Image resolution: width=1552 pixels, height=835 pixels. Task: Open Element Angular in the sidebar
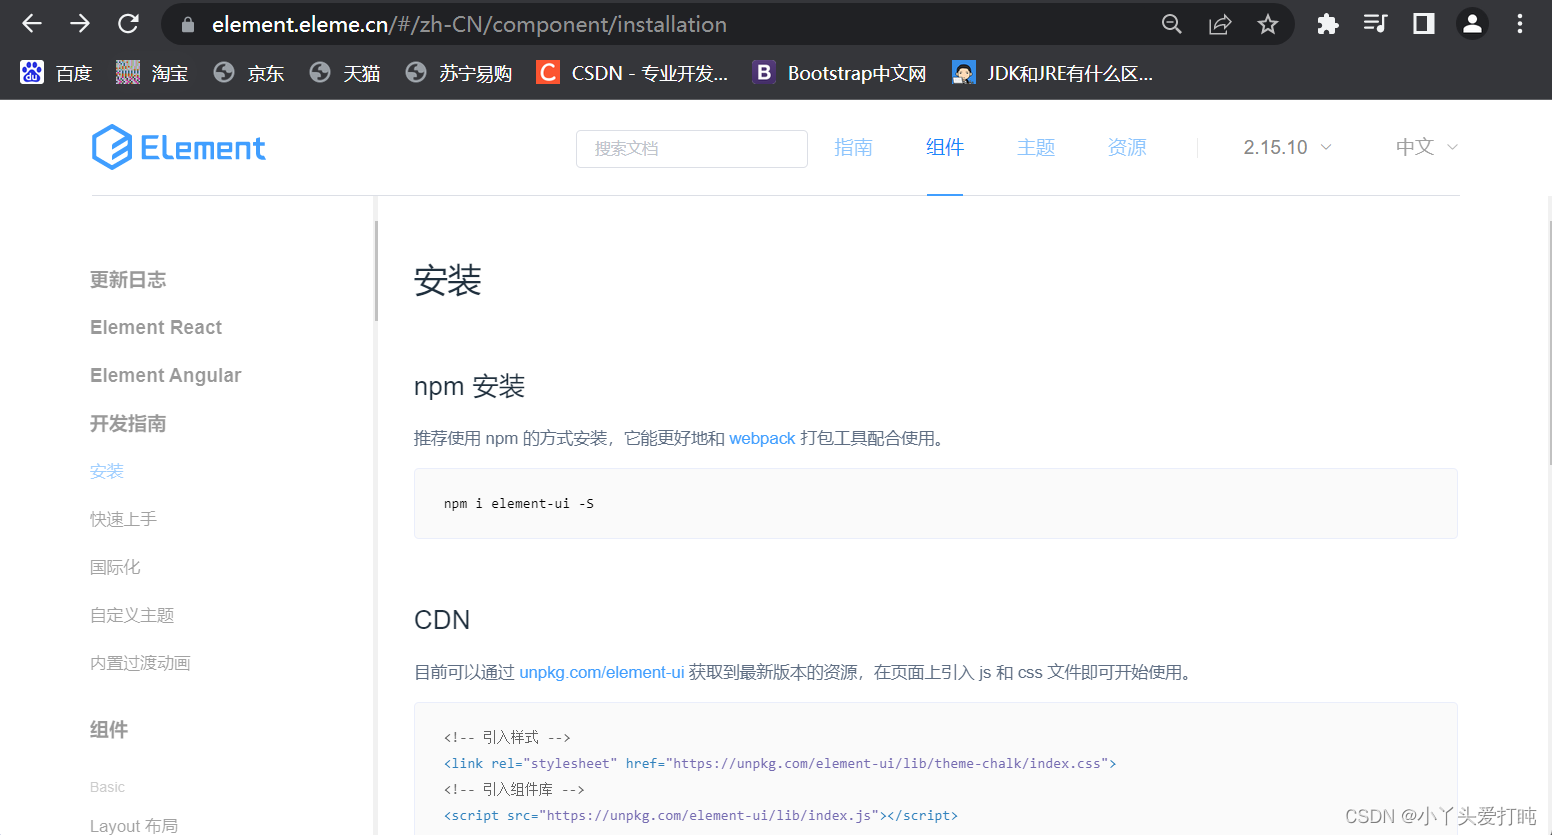click(x=166, y=375)
